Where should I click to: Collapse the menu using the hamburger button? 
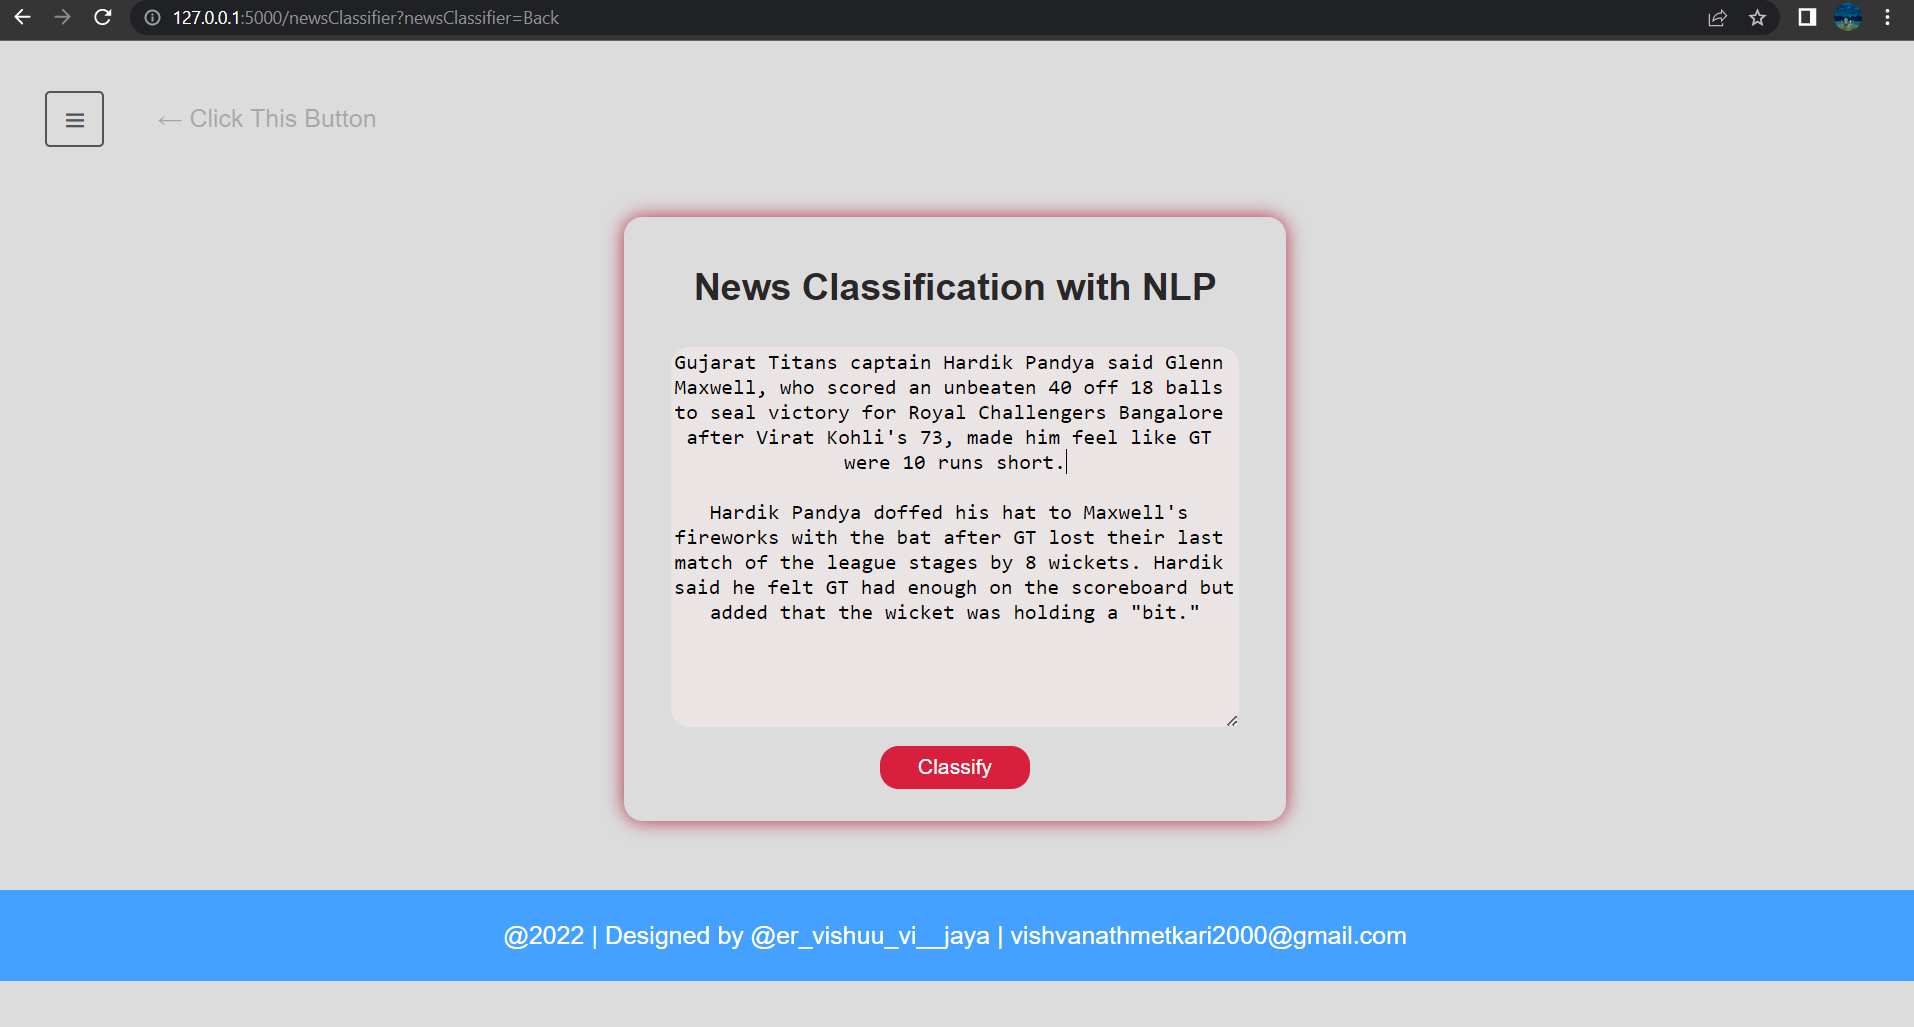point(74,118)
